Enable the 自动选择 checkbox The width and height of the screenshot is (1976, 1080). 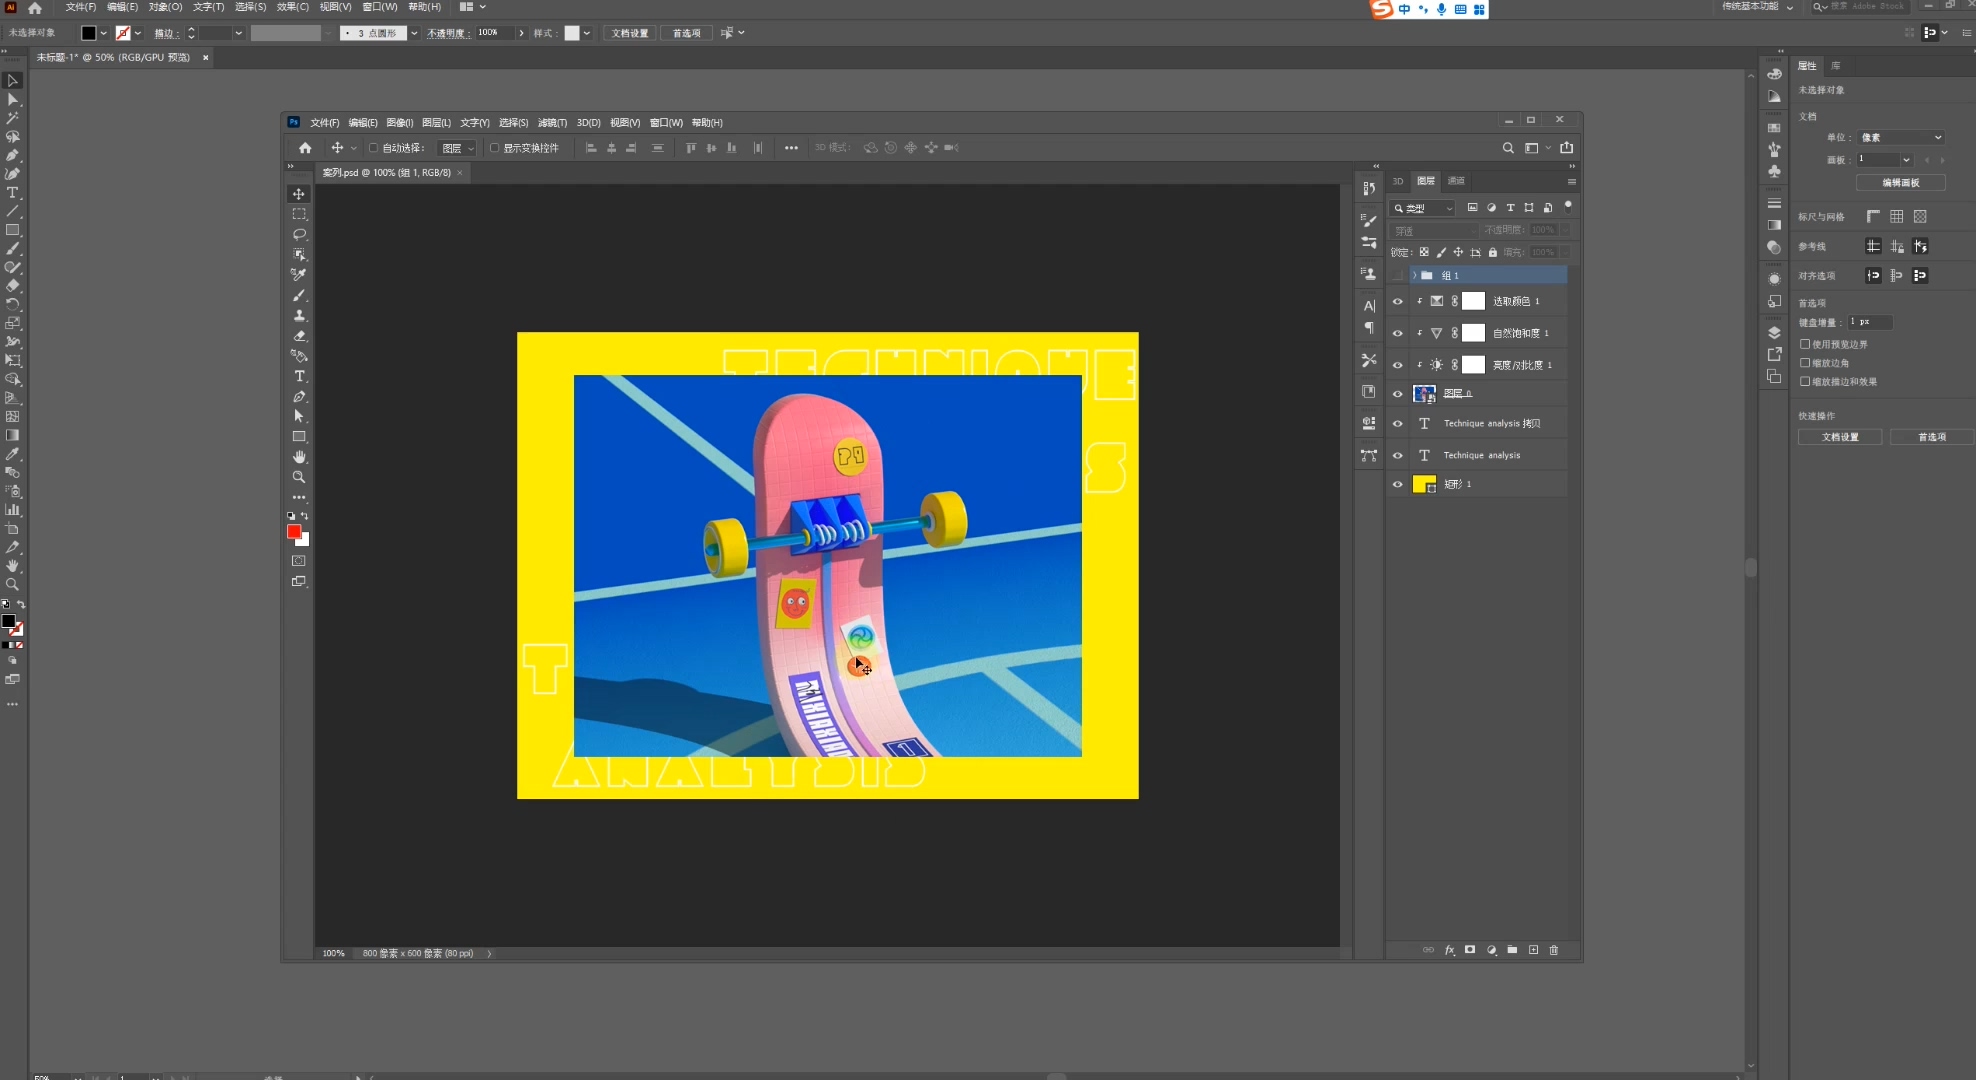(374, 148)
